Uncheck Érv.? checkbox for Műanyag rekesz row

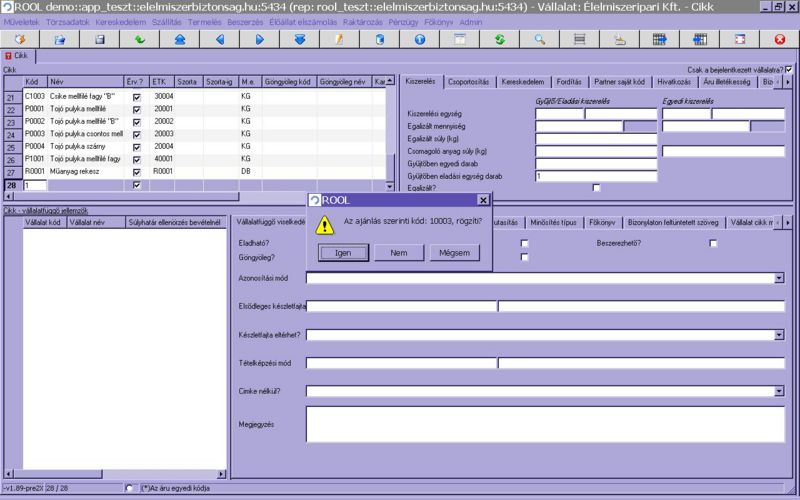tap(136, 172)
